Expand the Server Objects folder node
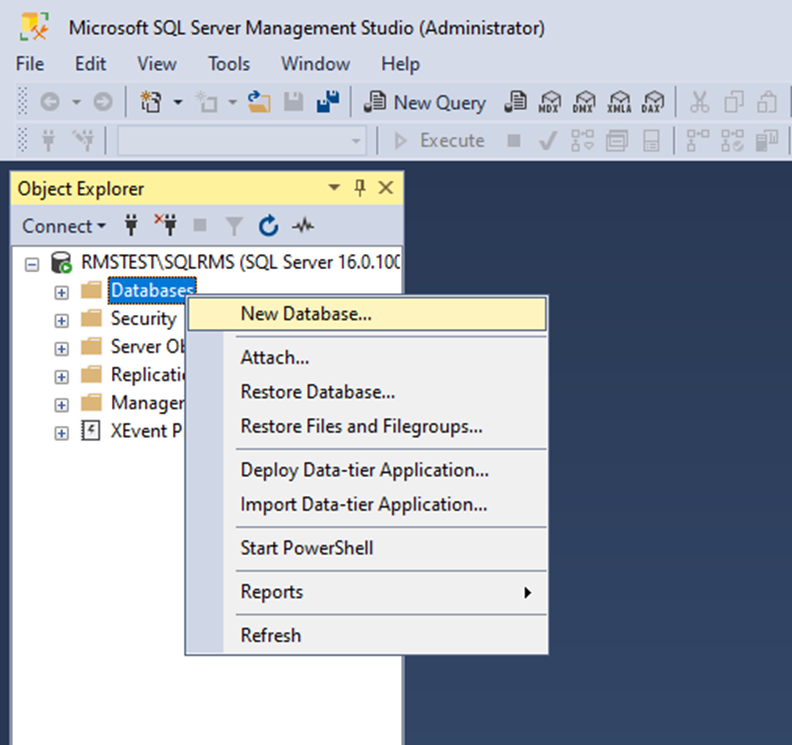The image size is (792, 745). tap(62, 349)
